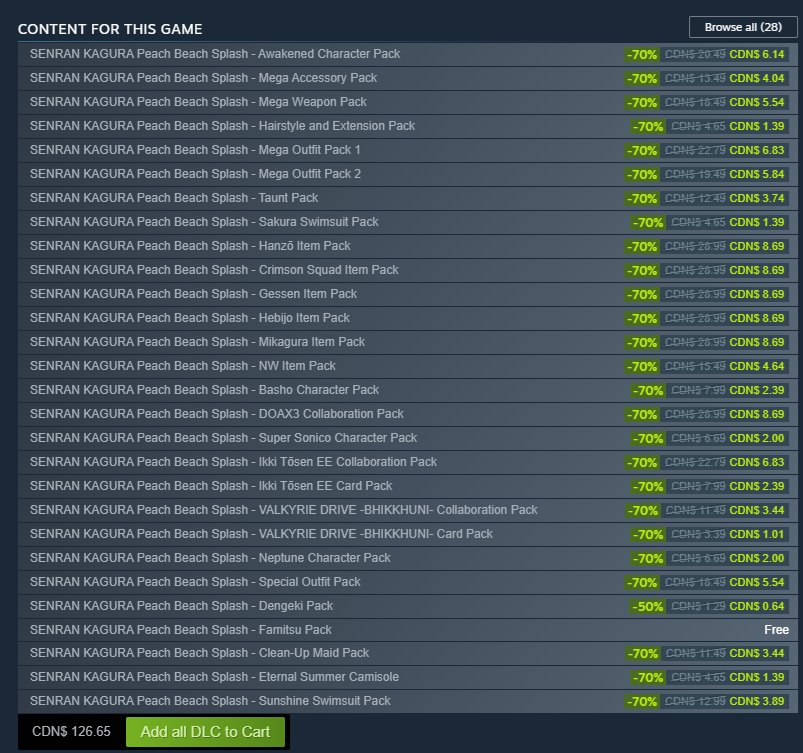Select the Mega Outfit Pack 1 row
The width and height of the screenshot is (803, 753).
(408, 150)
